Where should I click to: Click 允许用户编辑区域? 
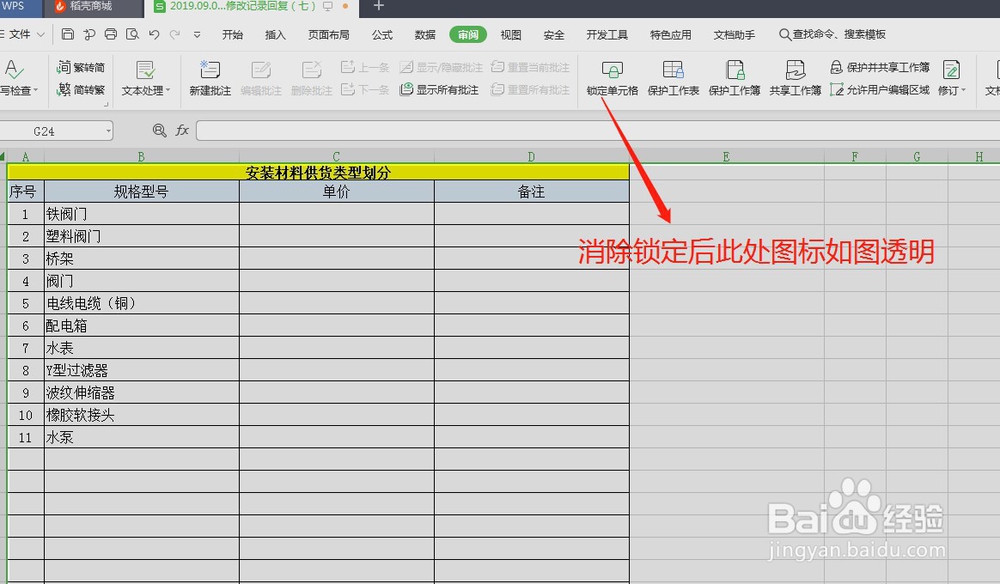click(879, 90)
